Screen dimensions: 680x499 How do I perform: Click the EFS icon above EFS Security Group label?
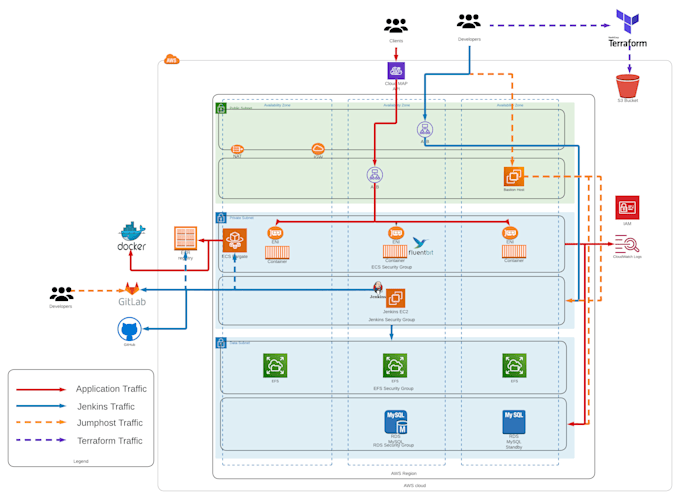coord(395,365)
